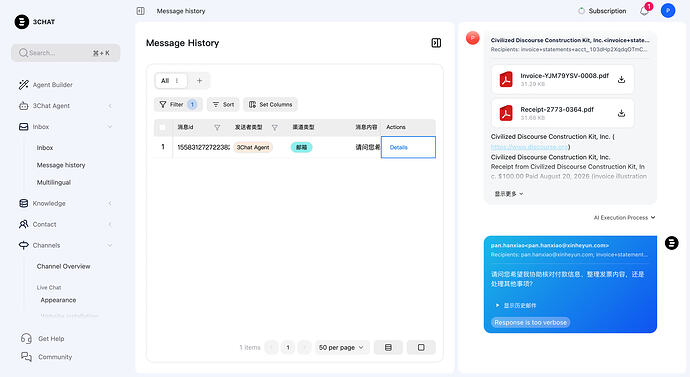The image size is (690, 377).
Task: Click the Channels icon
Action: click(24, 245)
